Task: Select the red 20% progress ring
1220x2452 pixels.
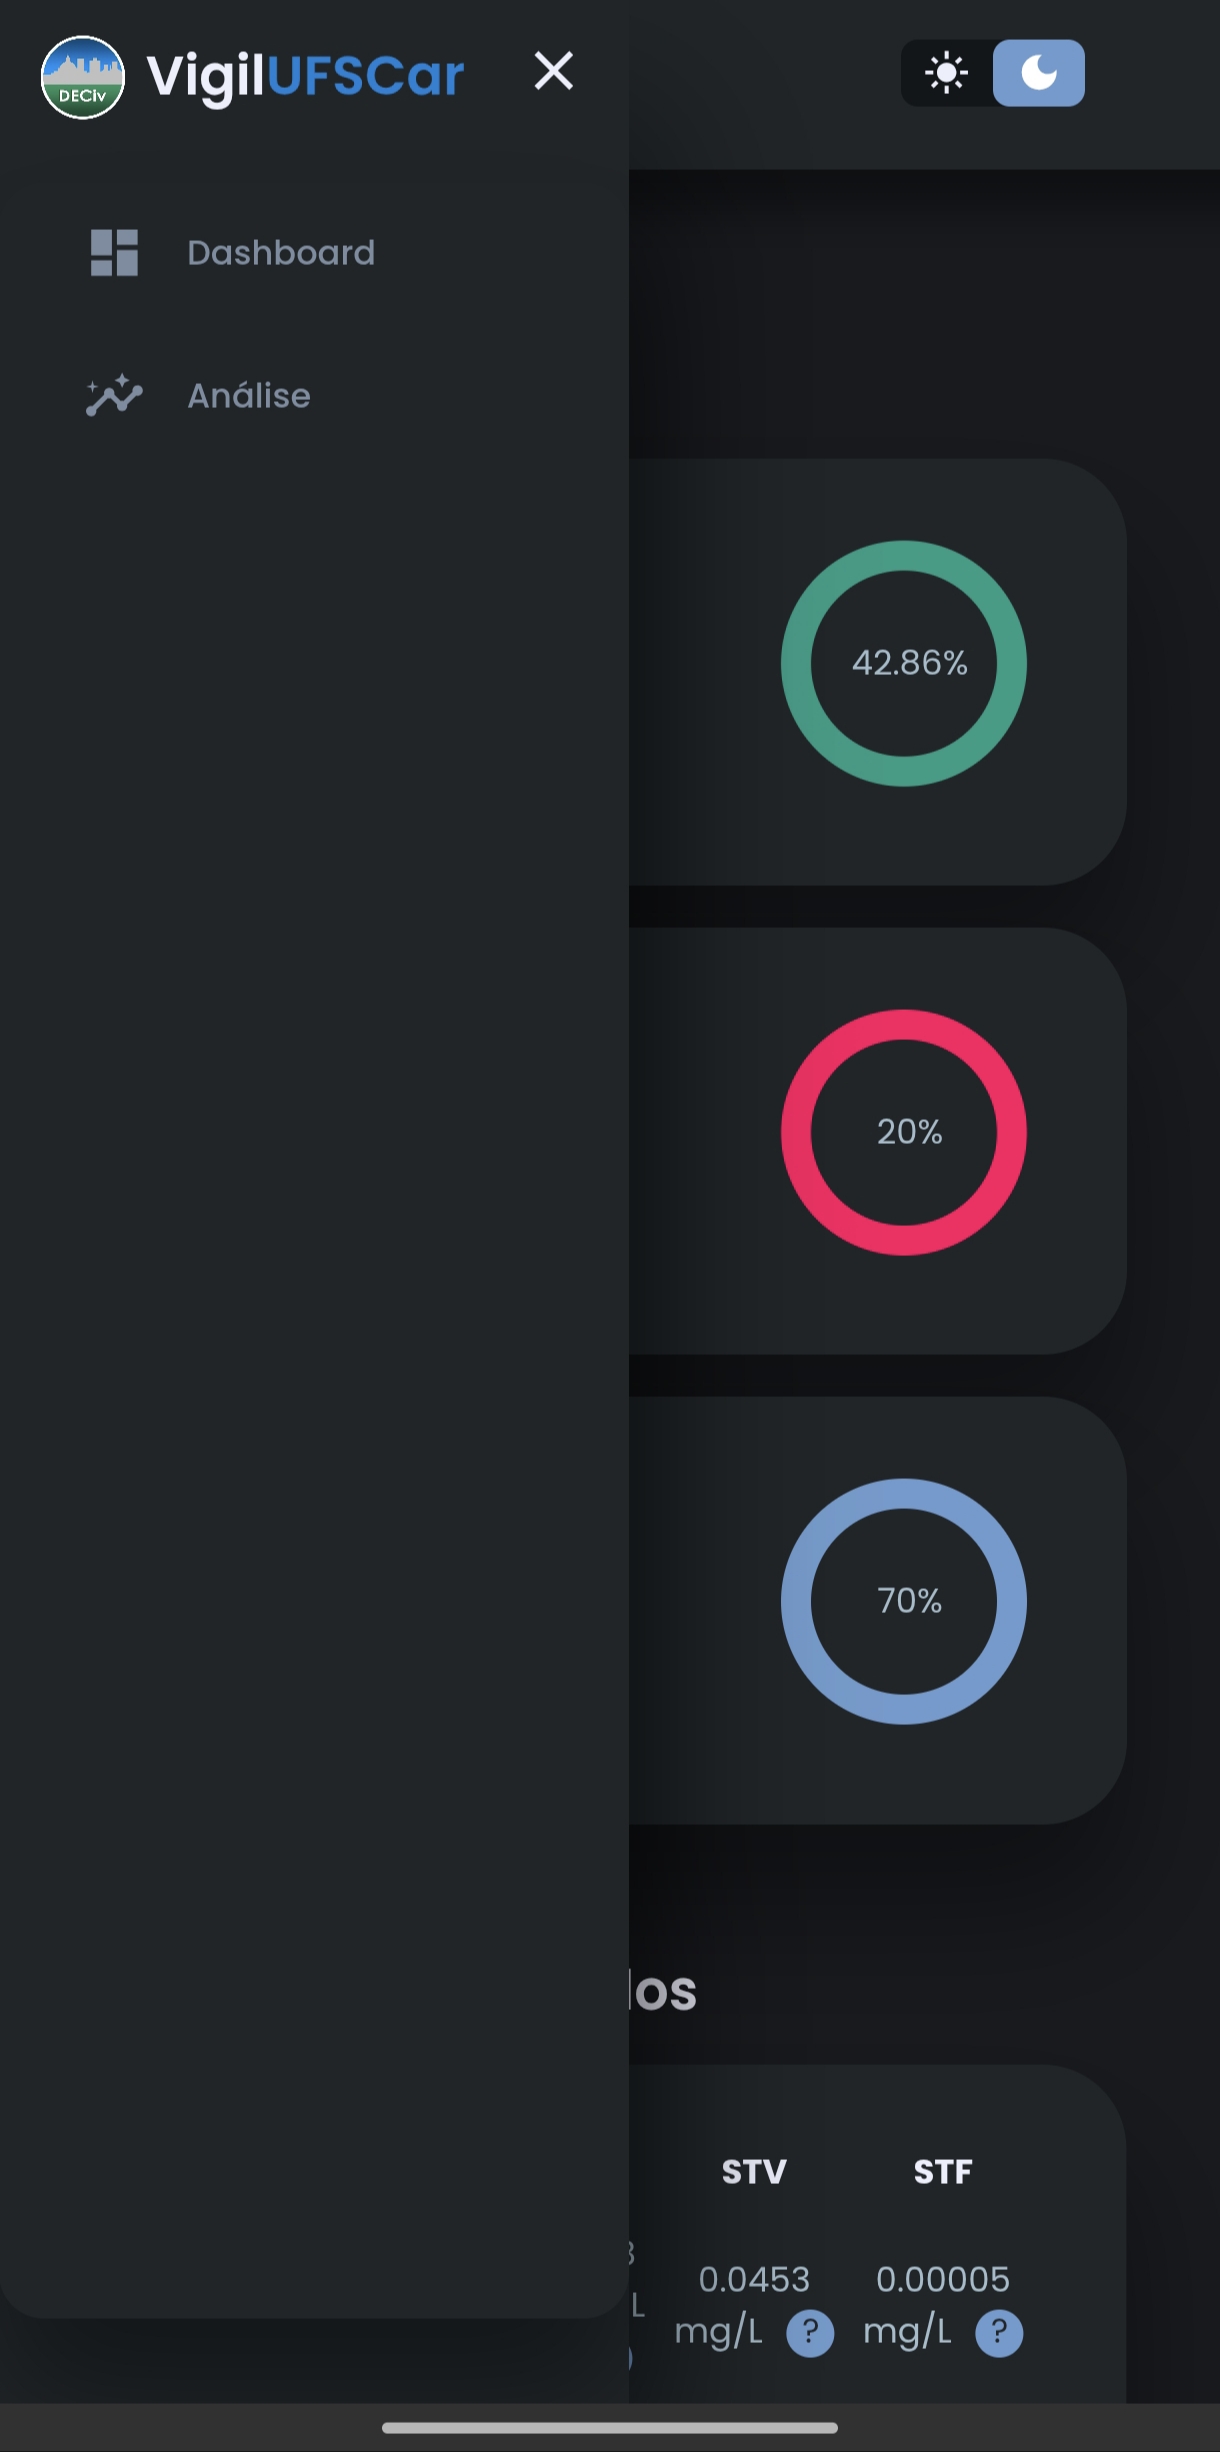Action: 904,1132
